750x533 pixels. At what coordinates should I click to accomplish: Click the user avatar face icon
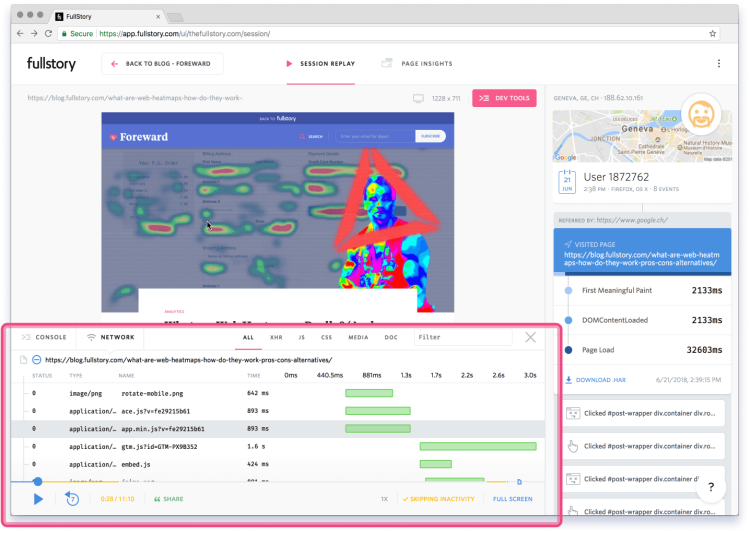[701, 114]
